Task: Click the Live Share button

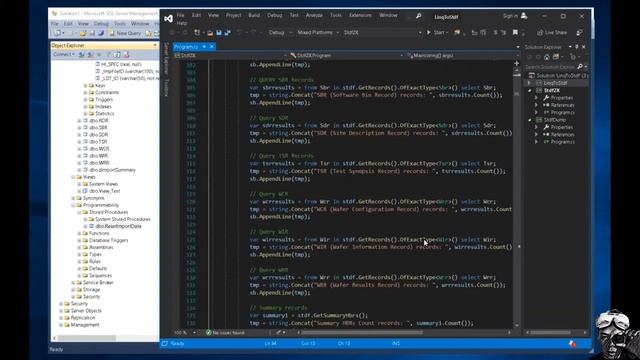Action: tap(552, 33)
